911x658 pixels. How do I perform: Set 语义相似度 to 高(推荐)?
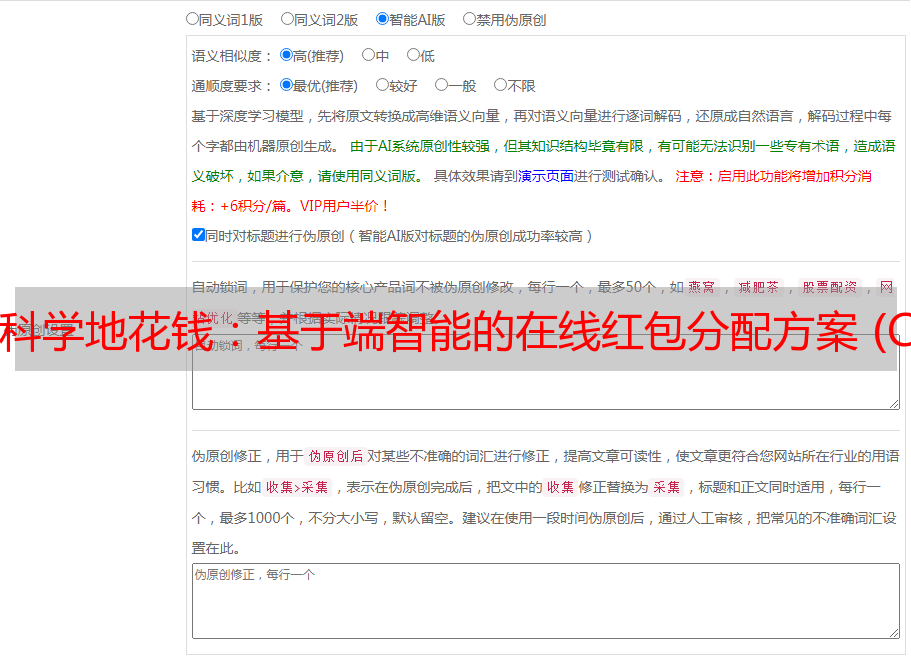286,55
